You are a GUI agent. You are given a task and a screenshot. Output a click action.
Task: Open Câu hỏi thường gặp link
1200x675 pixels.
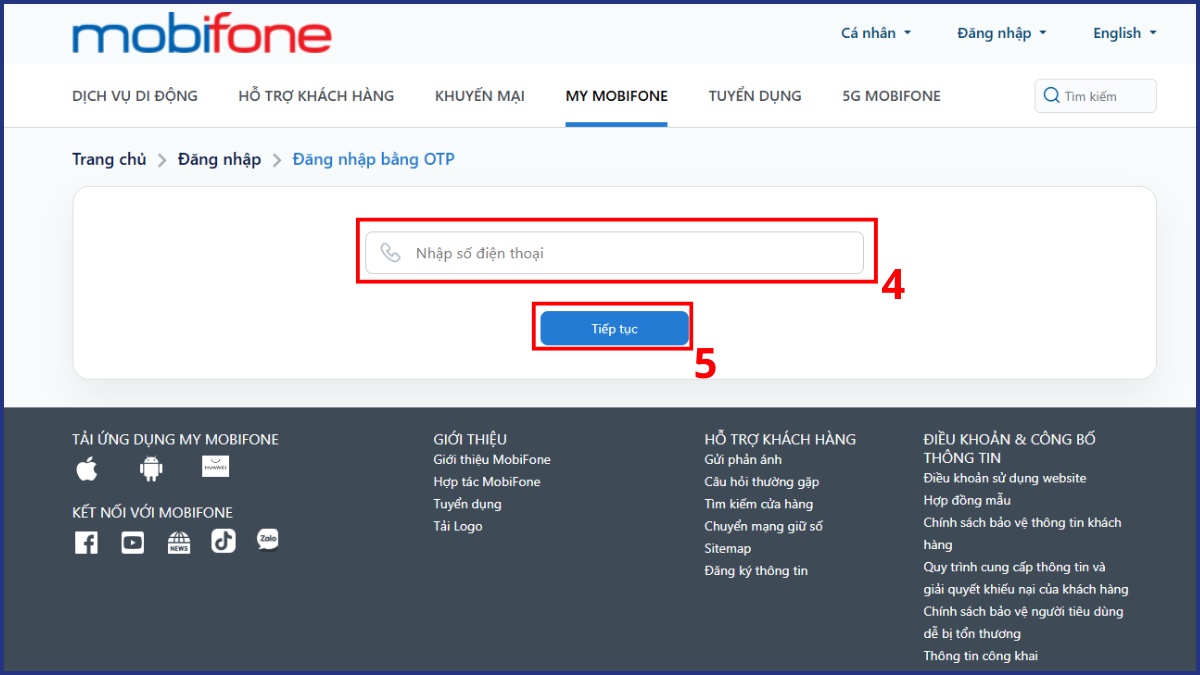click(762, 482)
